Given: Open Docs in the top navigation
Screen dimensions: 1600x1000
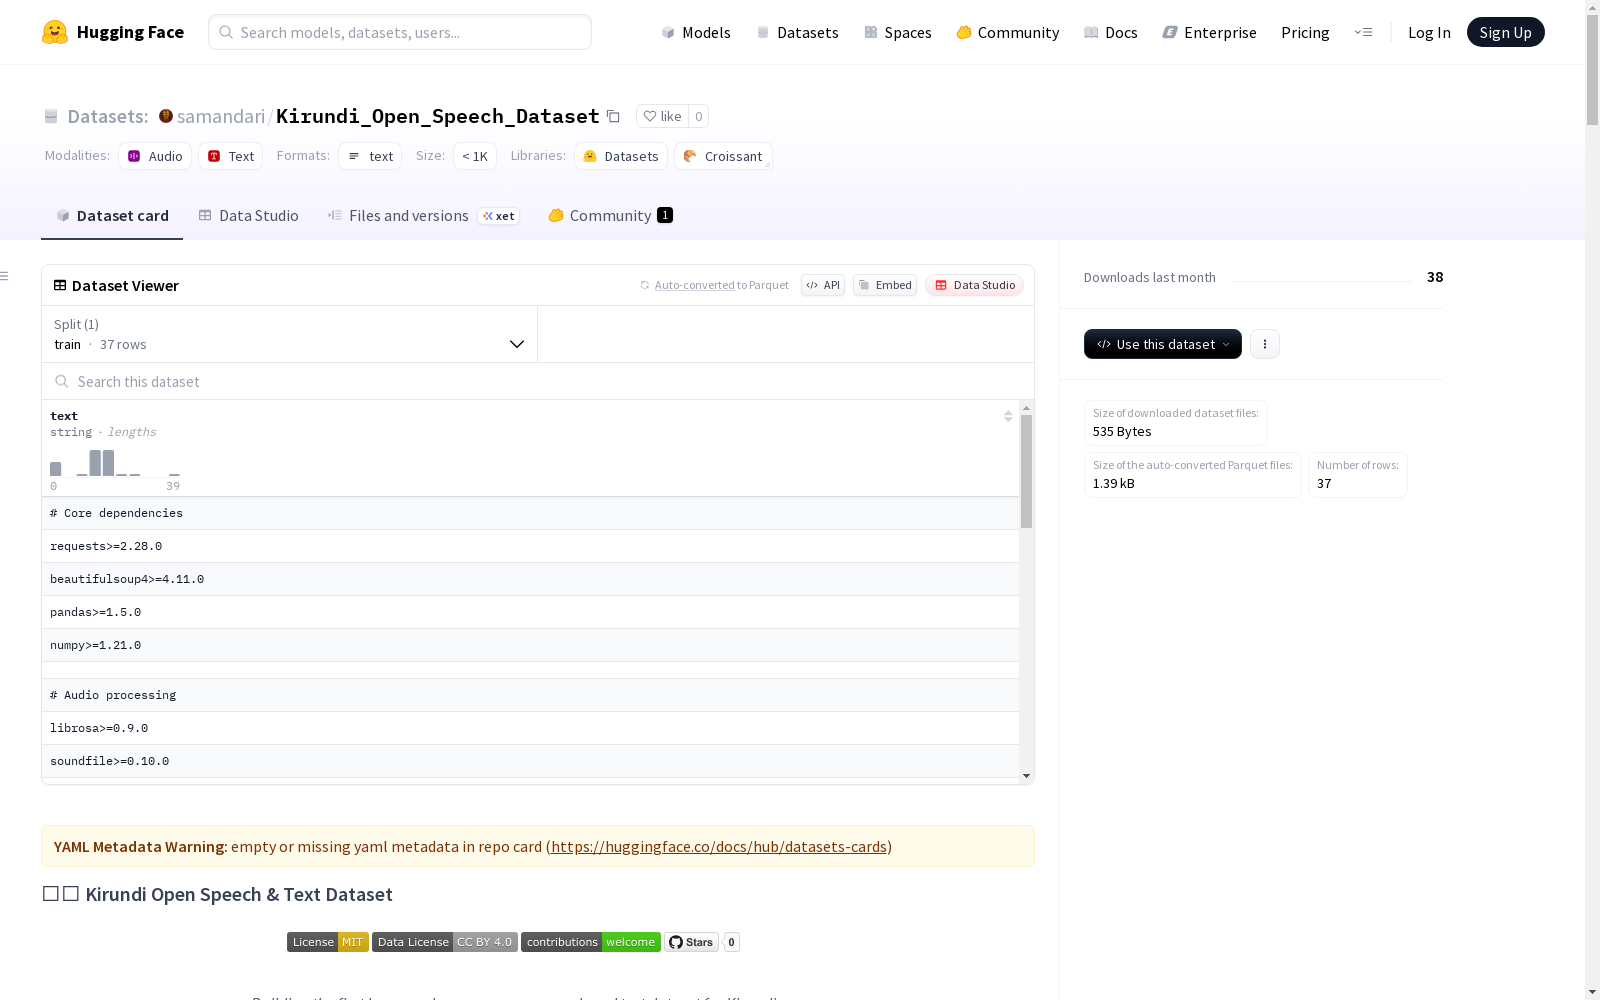Looking at the screenshot, I should [1111, 32].
